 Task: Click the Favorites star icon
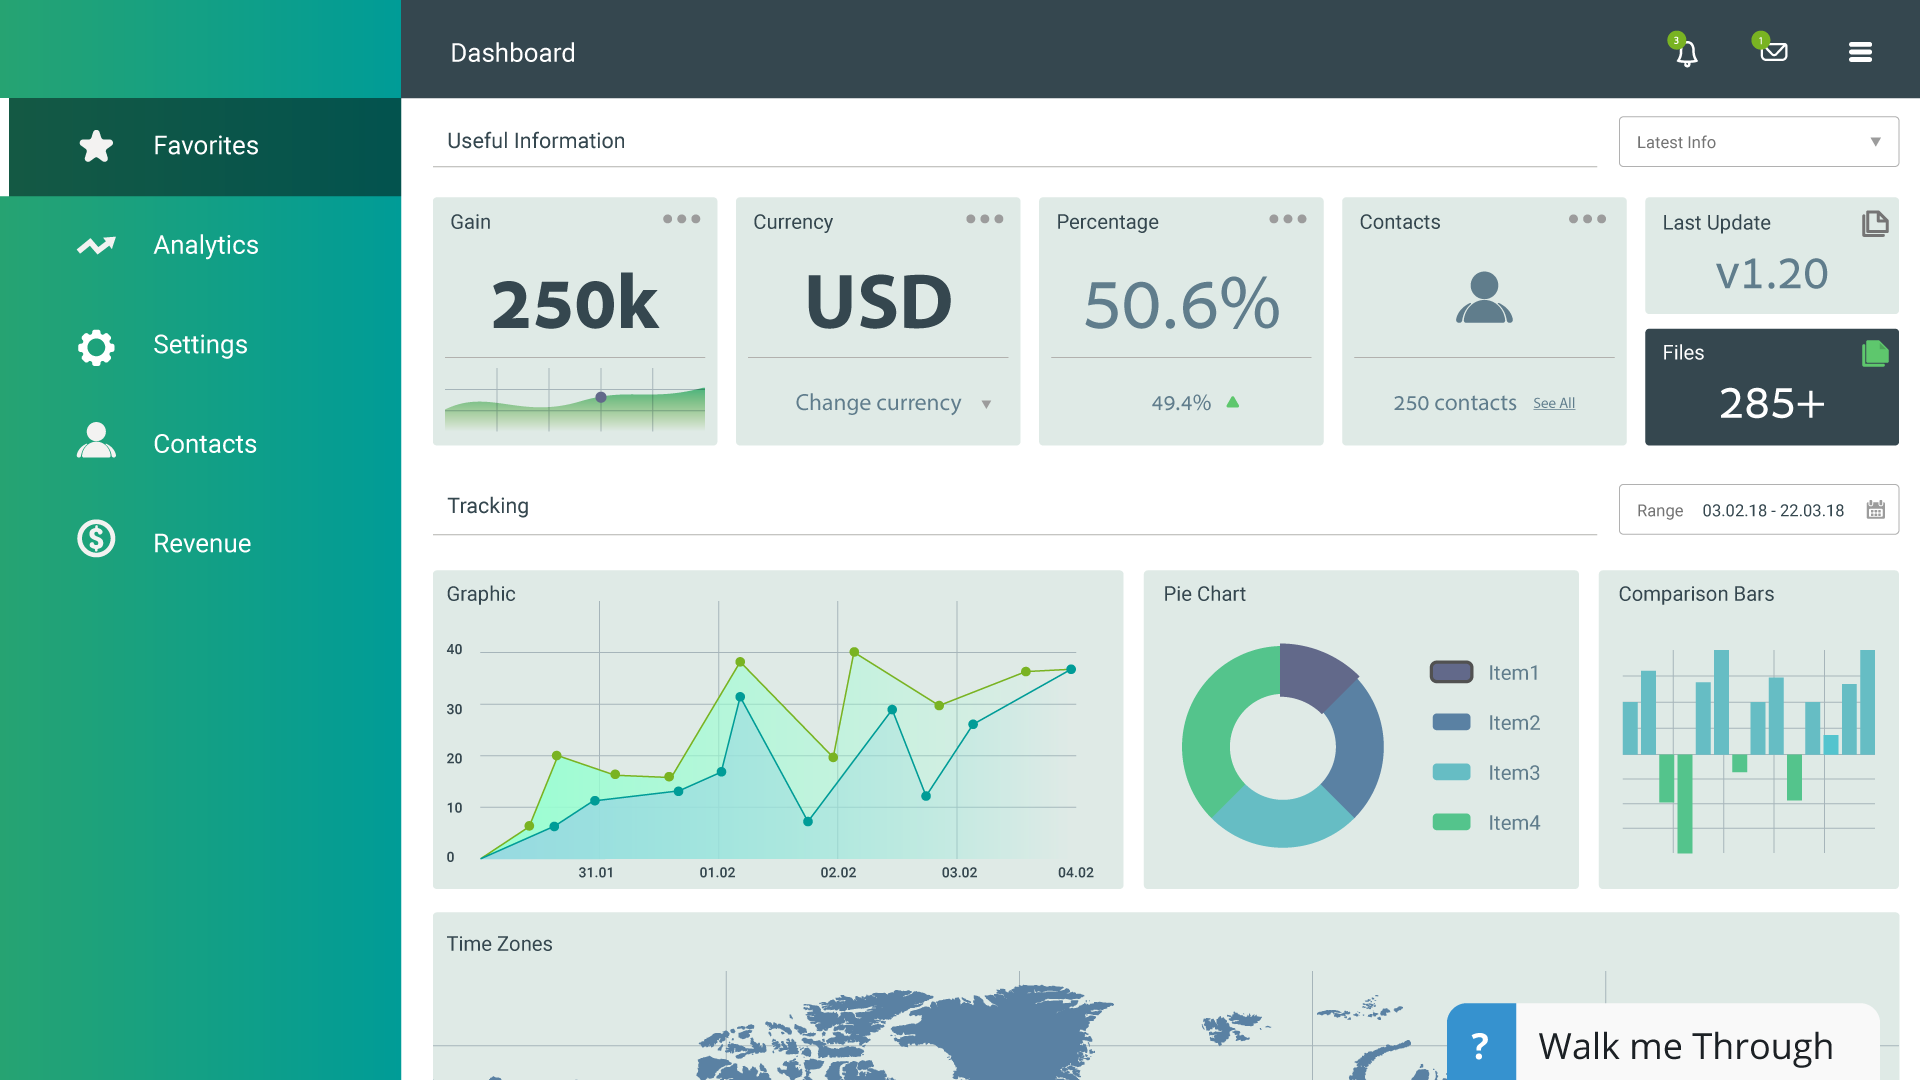pos(96,146)
